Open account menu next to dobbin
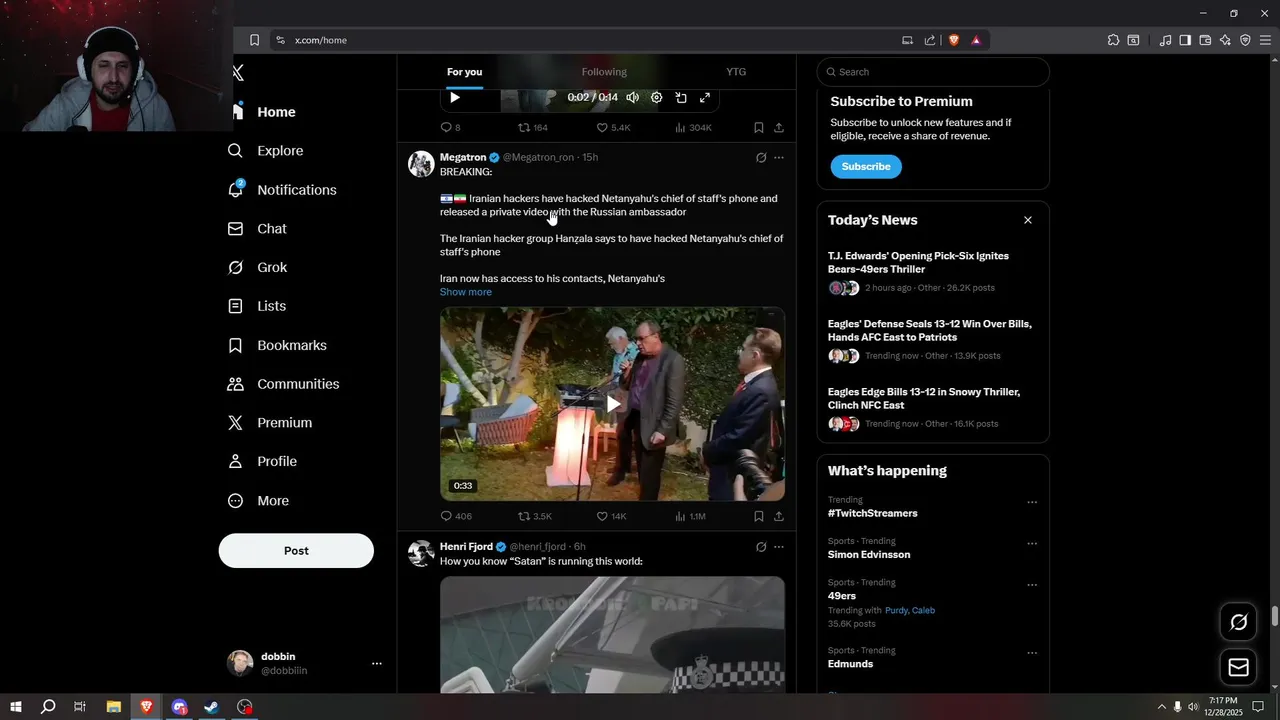This screenshot has height=720, width=1280. click(377, 663)
